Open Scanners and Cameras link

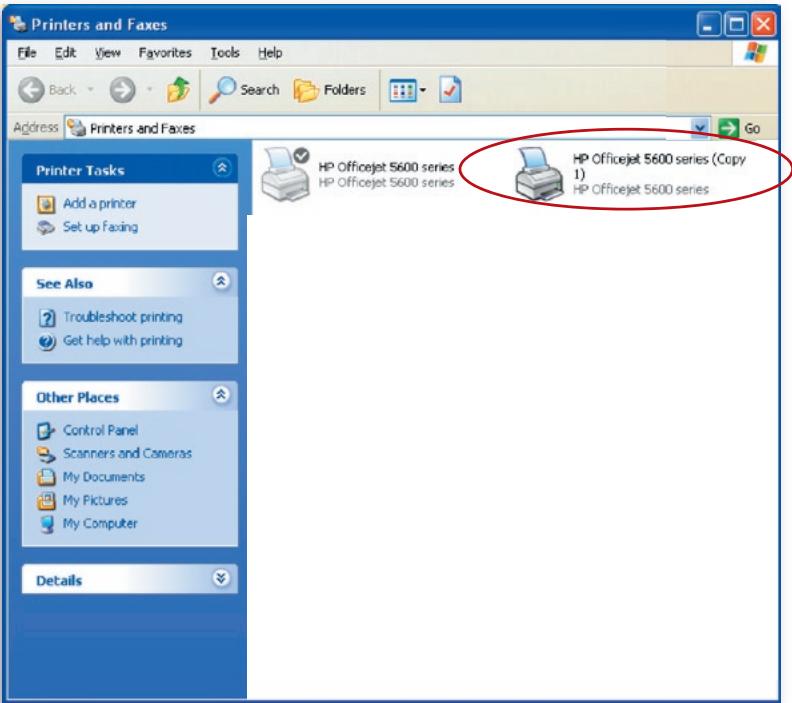pyautogui.click(x=127, y=454)
